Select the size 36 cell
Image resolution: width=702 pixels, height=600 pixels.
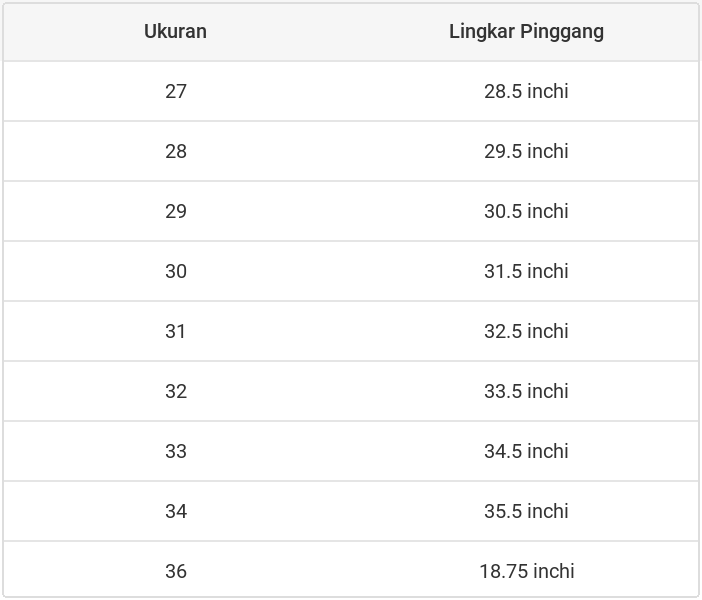(176, 571)
